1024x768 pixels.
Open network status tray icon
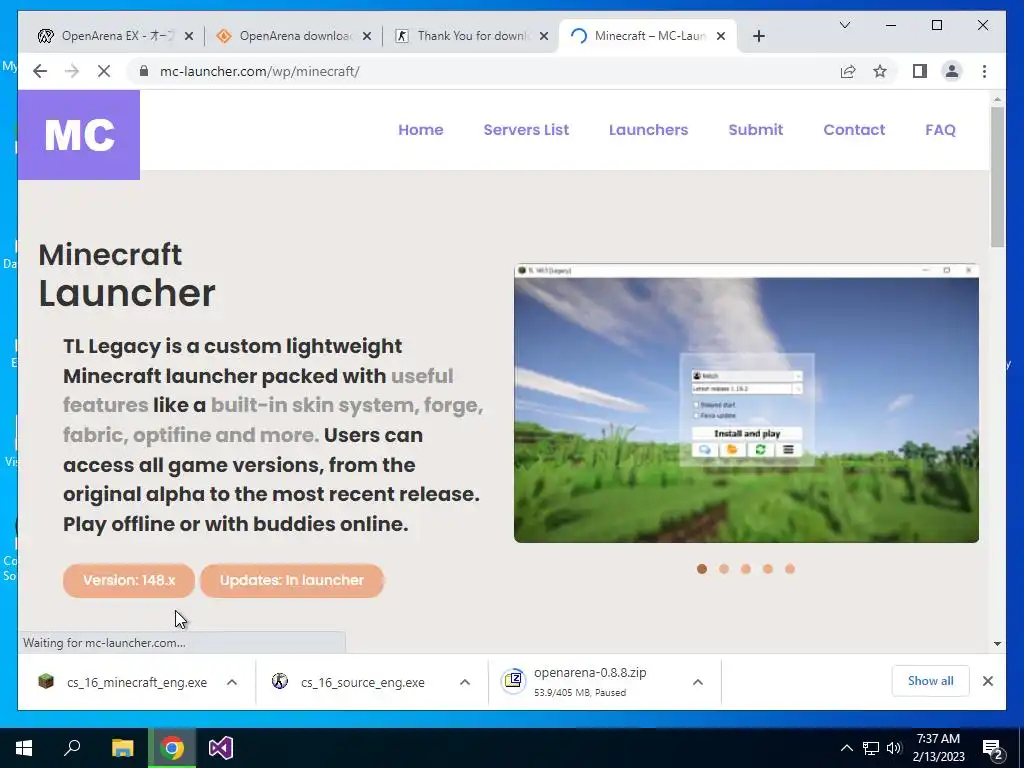(x=871, y=748)
